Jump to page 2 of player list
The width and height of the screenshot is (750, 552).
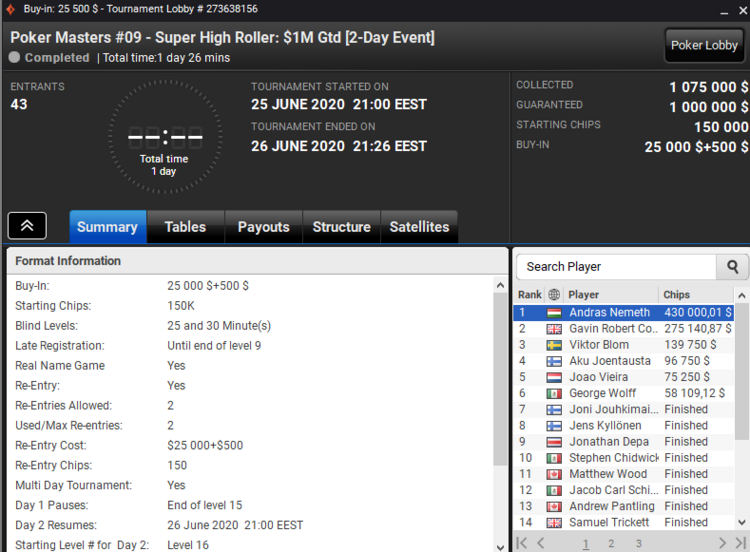point(611,544)
